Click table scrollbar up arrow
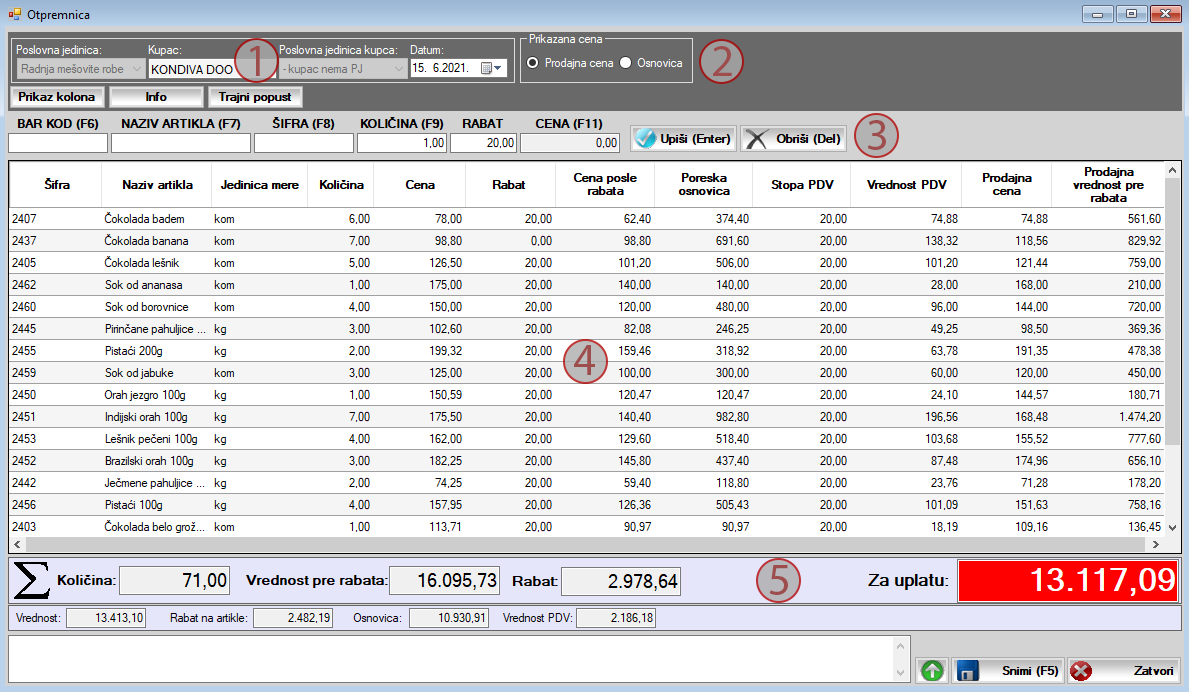1189x692 pixels. [1172, 170]
